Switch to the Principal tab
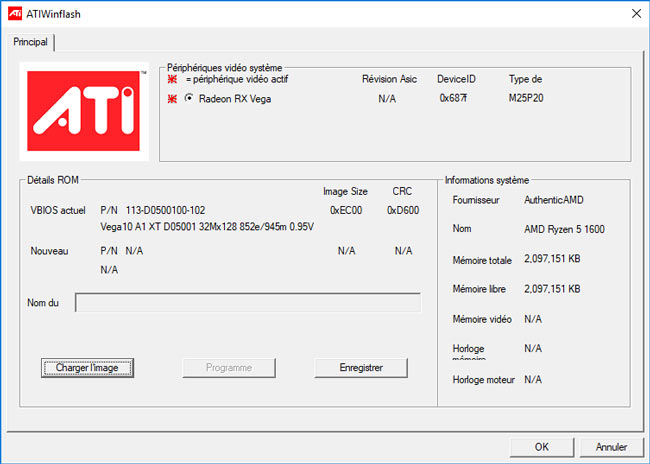Viewport: 650px width, 464px height. [31, 42]
